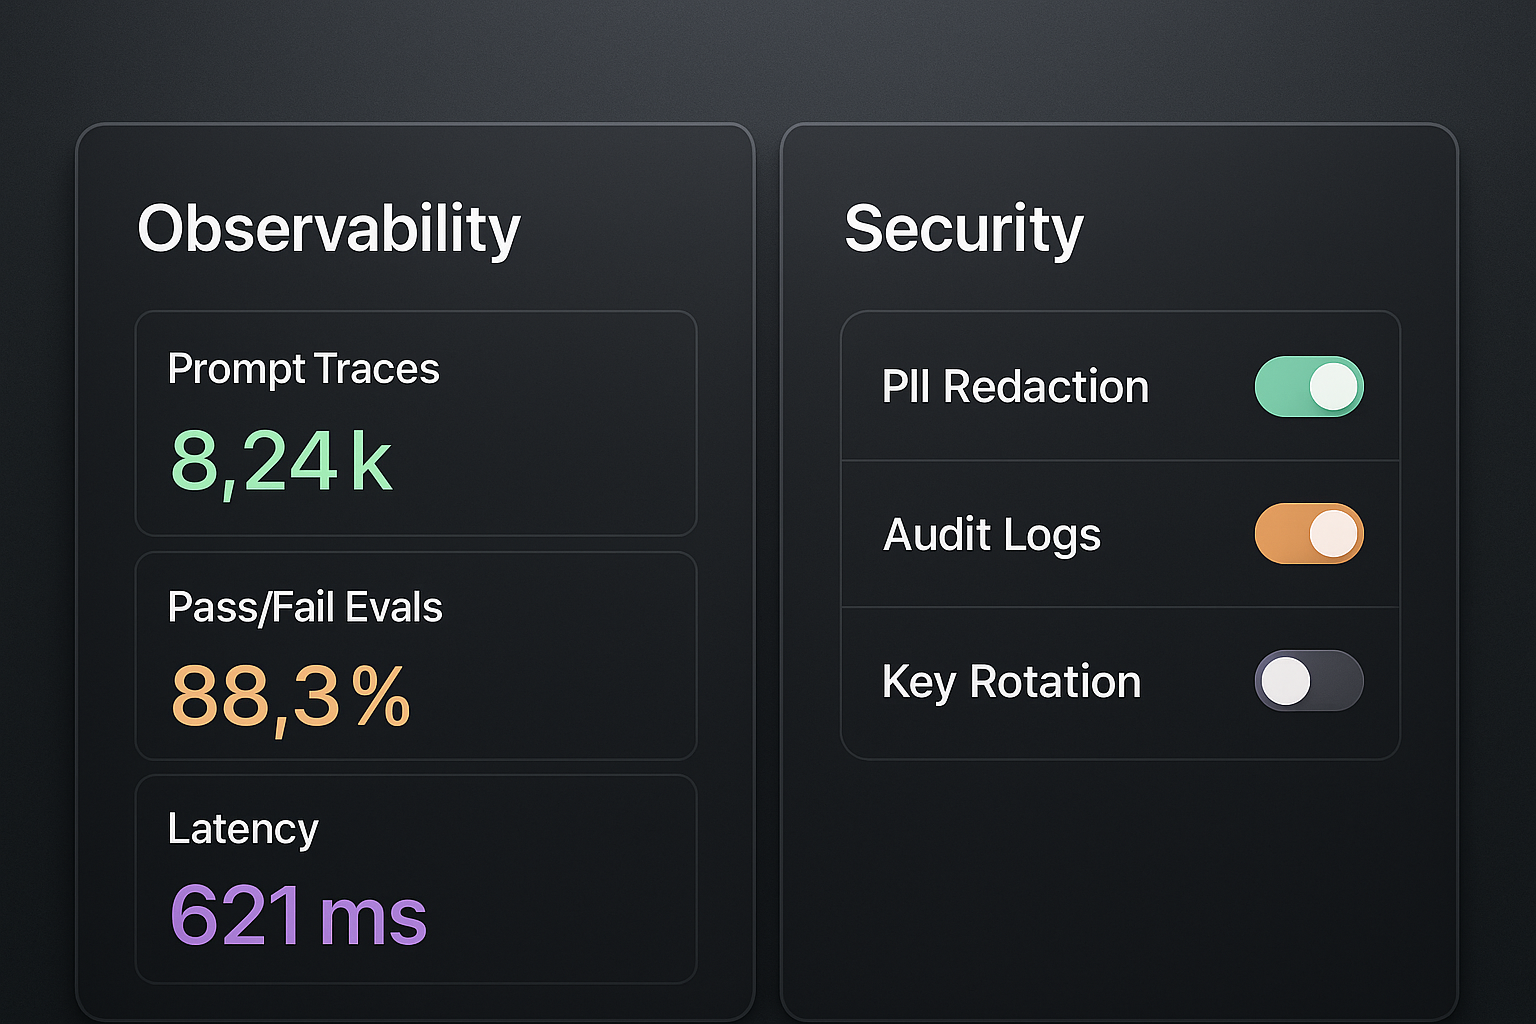Click the 88,3 % evals value
Image resolution: width=1536 pixels, height=1024 pixels.
pyautogui.click(x=290, y=696)
